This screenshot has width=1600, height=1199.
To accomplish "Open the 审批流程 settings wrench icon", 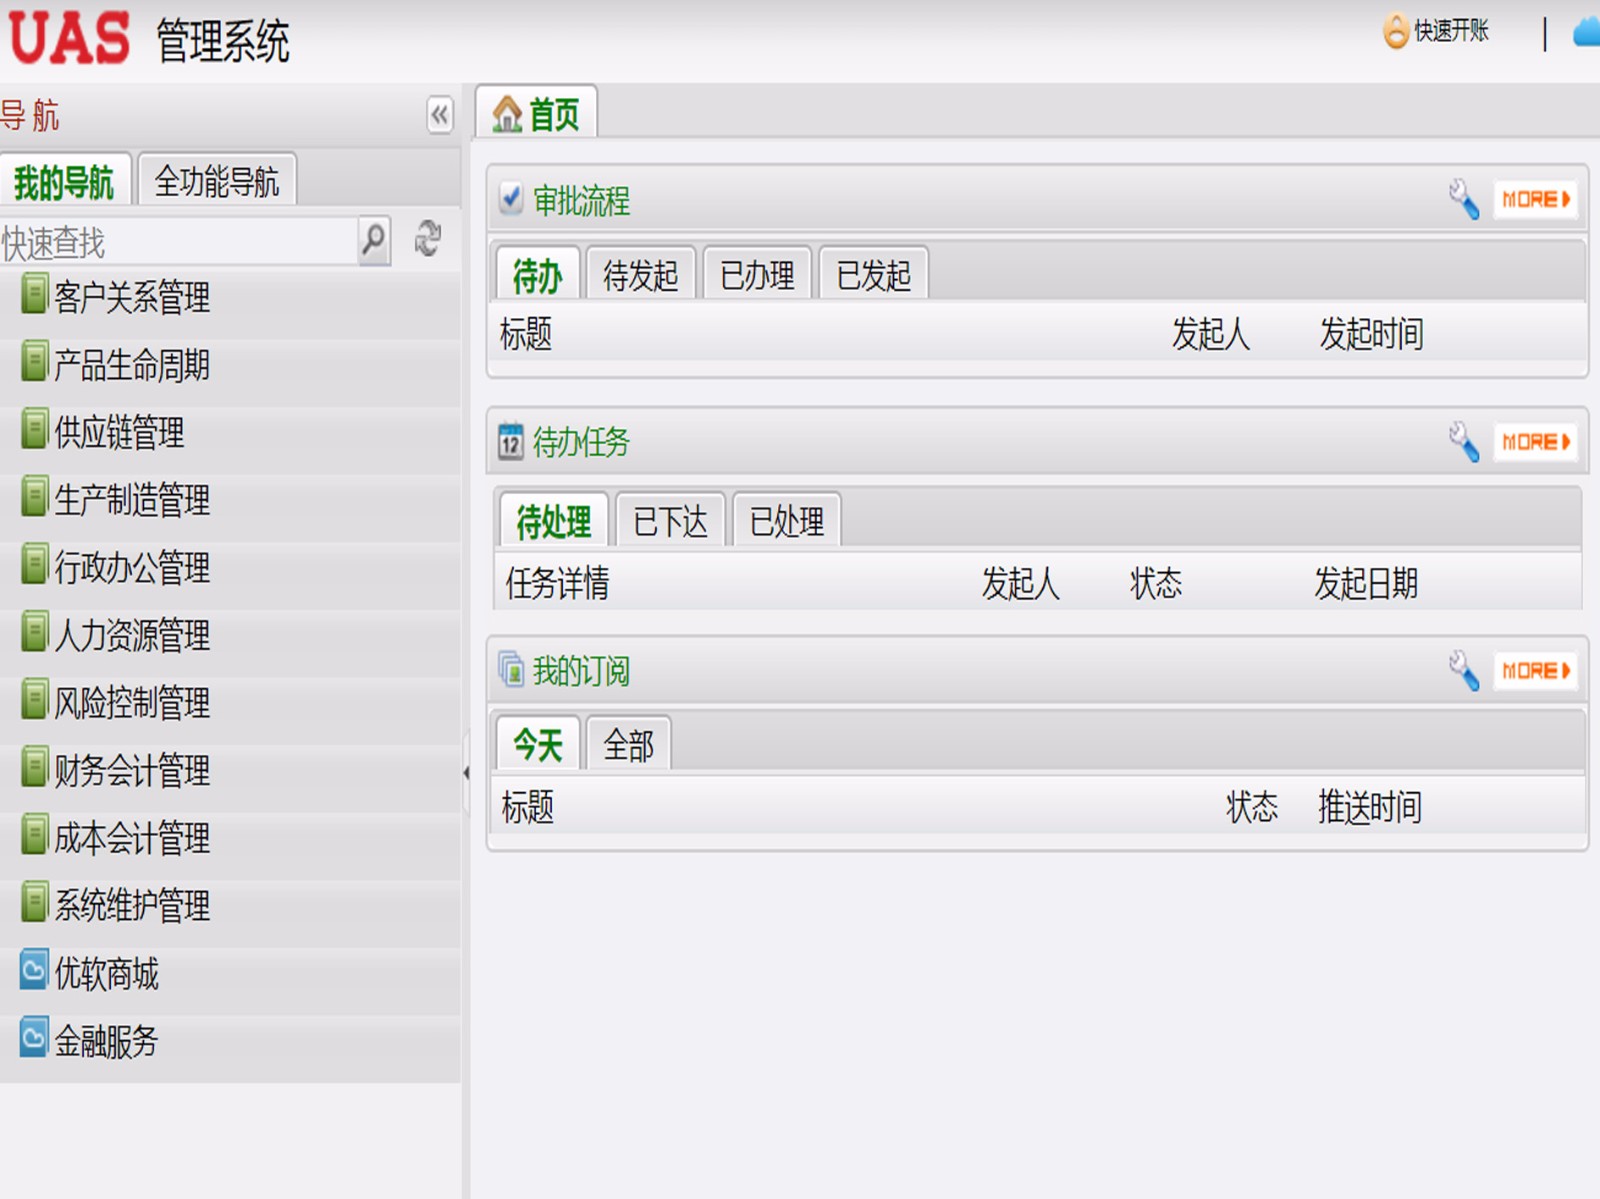I will pos(1464,199).
